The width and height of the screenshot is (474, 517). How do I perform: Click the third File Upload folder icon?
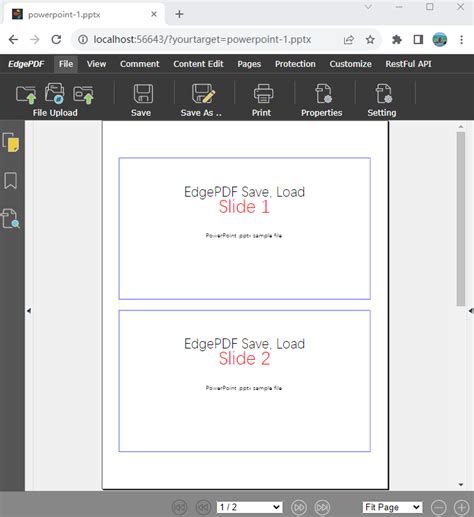click(83, 95)
